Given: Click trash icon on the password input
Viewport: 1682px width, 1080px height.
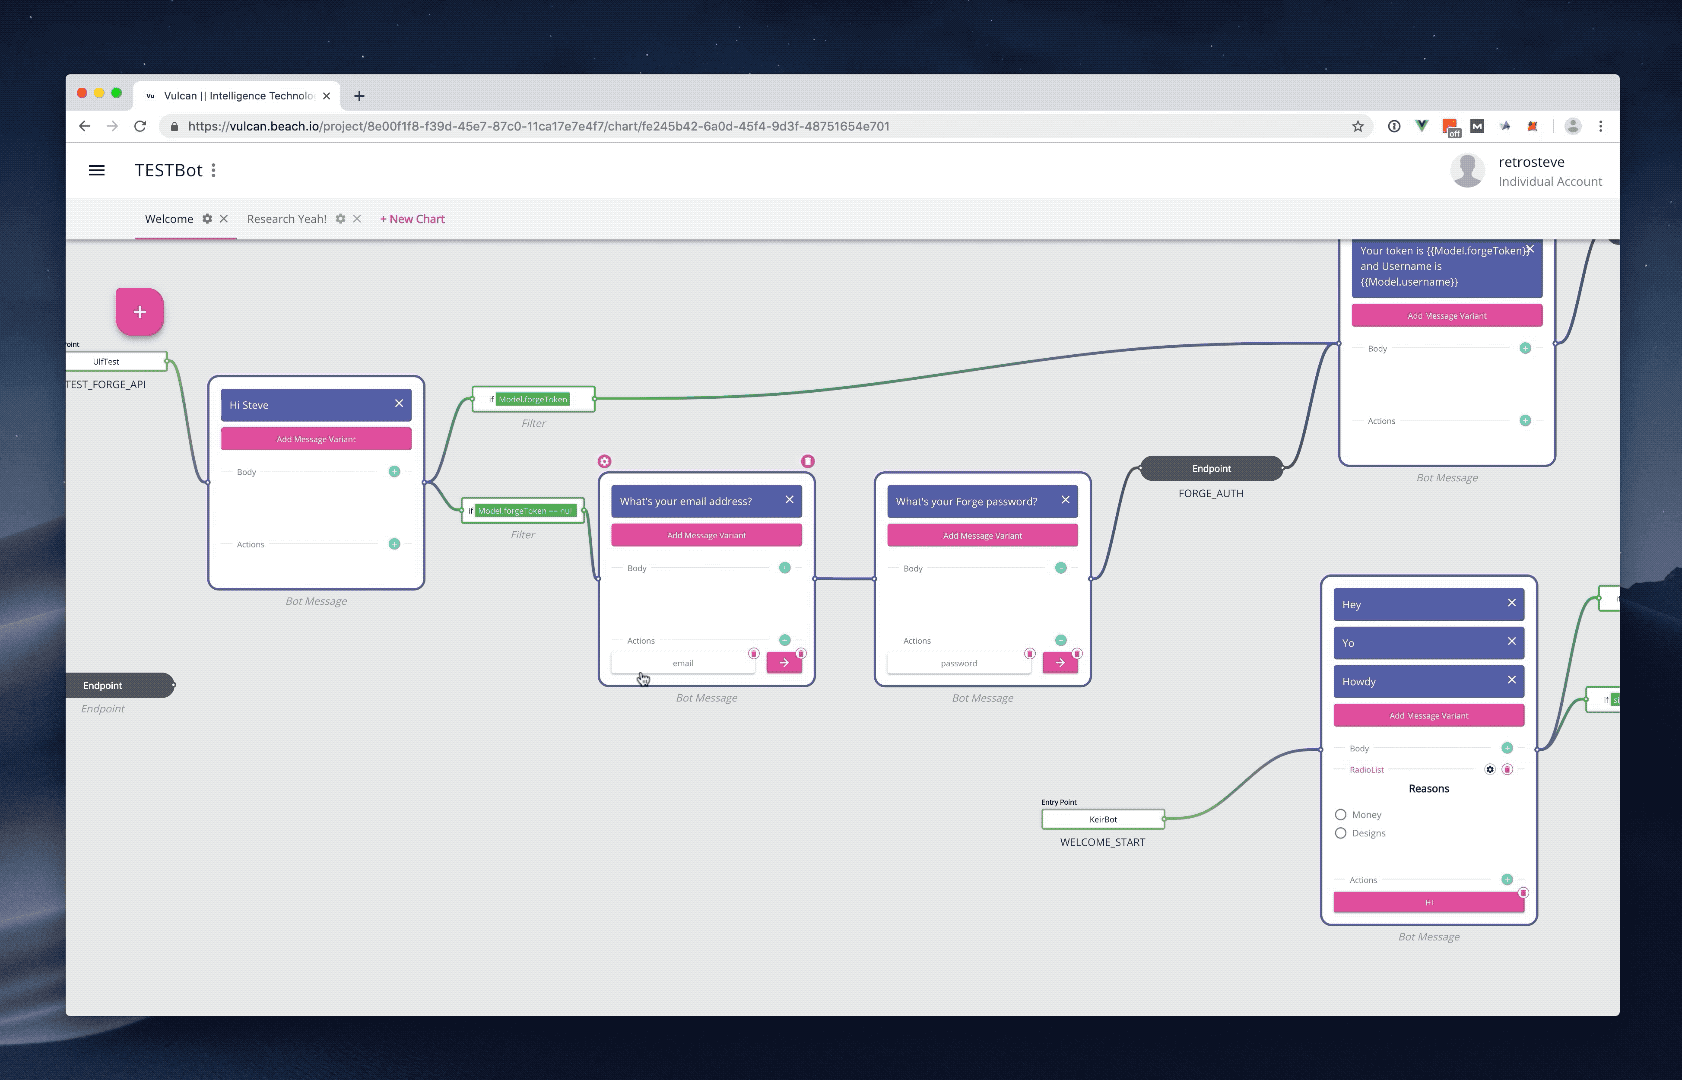Looking at the screenshot, I should [x=1029, y=654].
